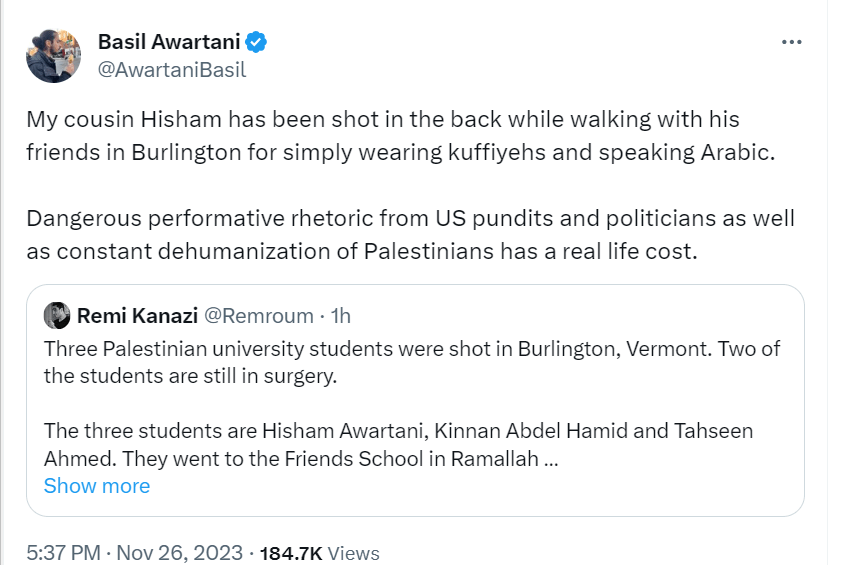Open Basil Awartani's profile picture
The image size is (867, 565).
coord(53,55)
